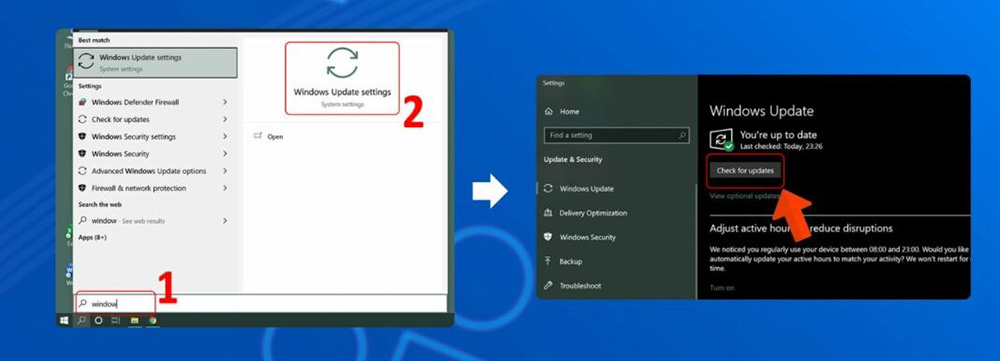Open Advanced Windows Update options result icon

click(82, 171)
